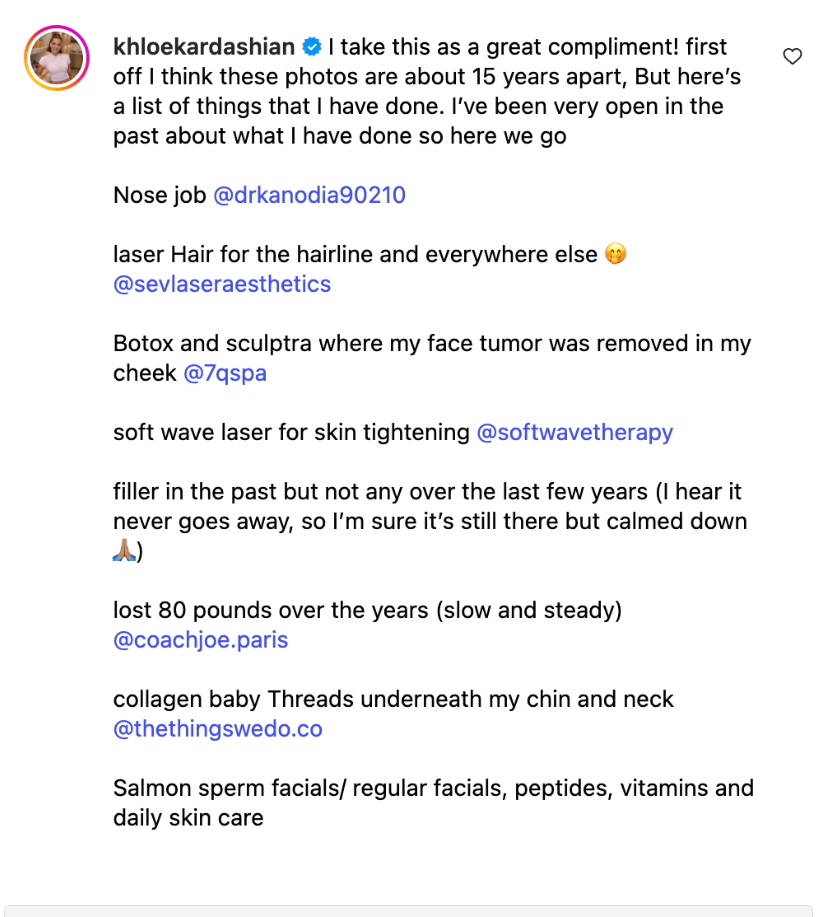Open the commenter's profile picture
Viewport: 823px width, 917px height.
pyautogui.click(x=57, y=58)
